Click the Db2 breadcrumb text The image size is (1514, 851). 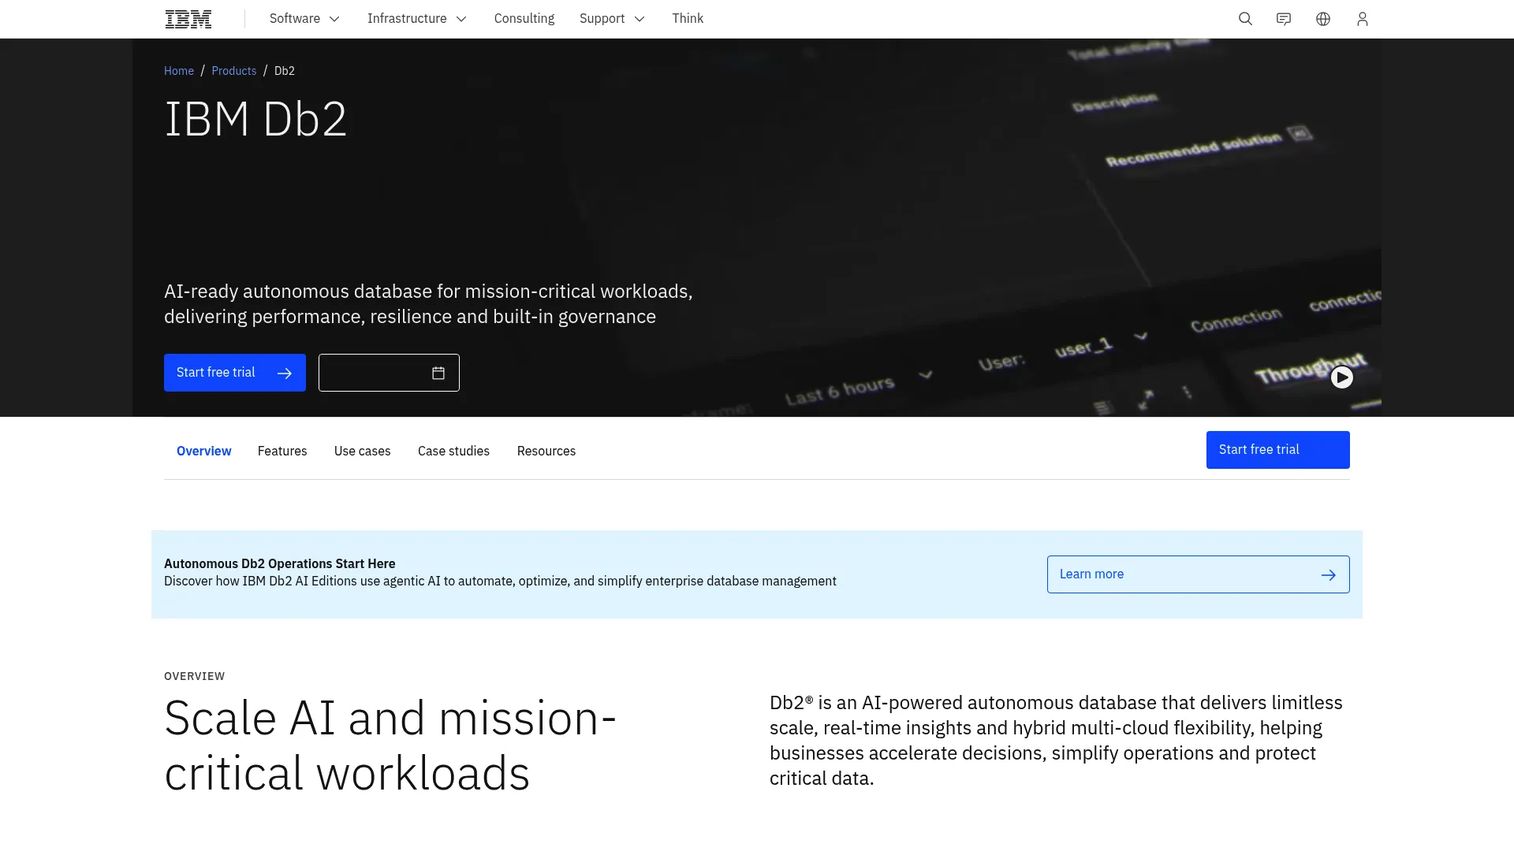coord(284,71)
